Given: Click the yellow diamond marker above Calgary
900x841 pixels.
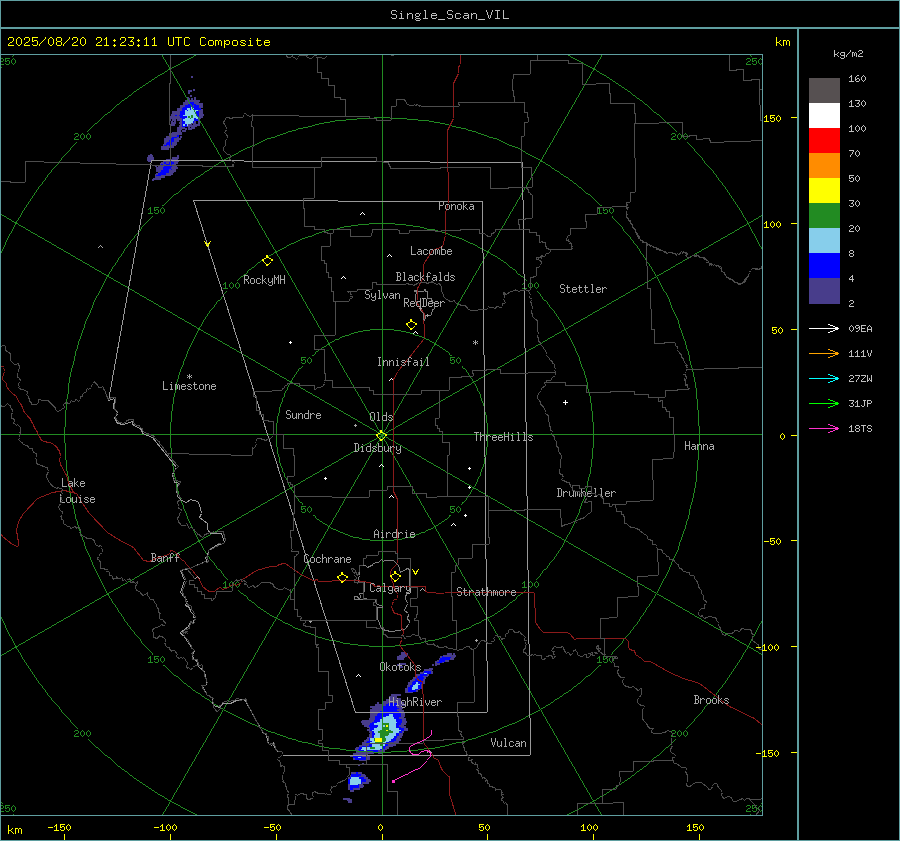Looking at the screenshot, I should pos(395,576).
